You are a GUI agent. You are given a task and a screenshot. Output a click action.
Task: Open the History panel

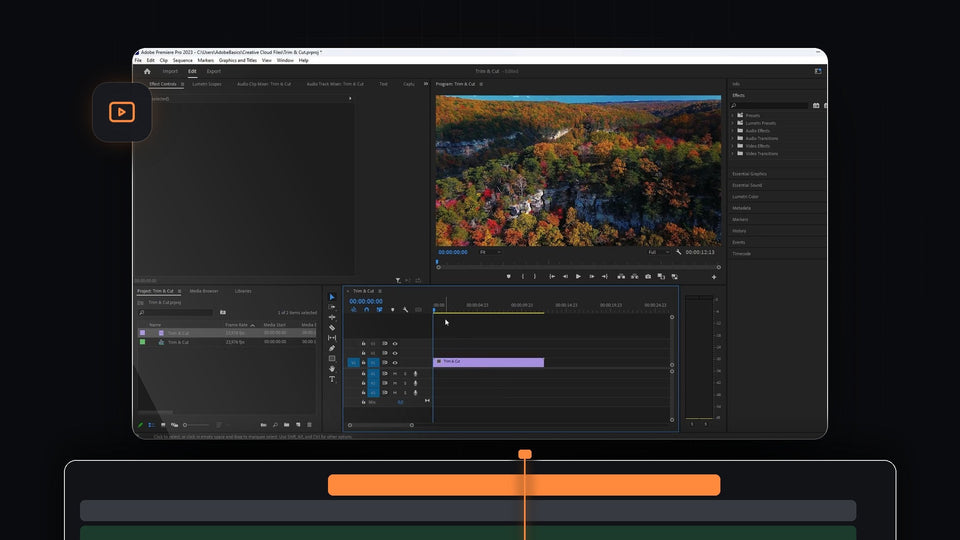click(739, 231)
